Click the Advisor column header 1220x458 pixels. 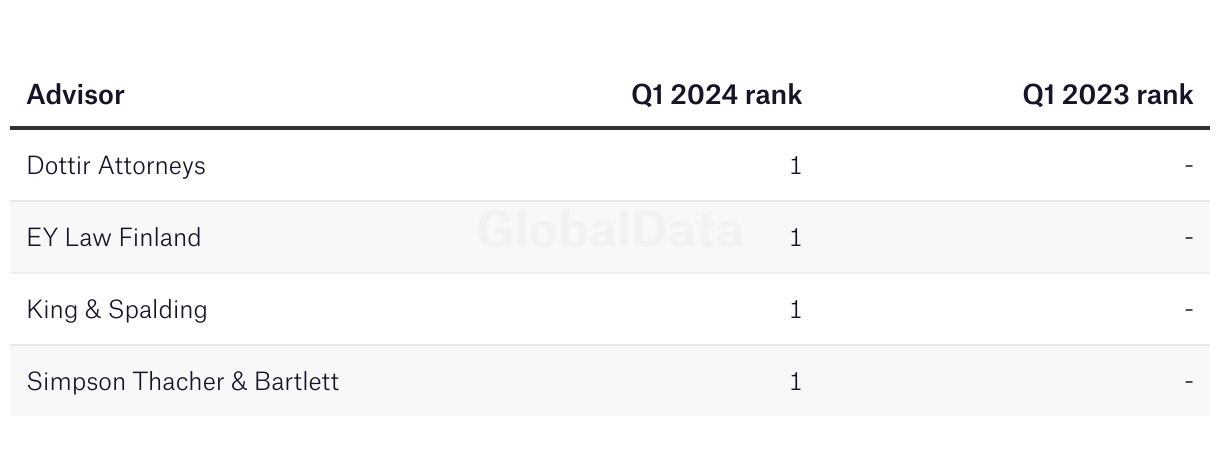(x=76, y=95)
